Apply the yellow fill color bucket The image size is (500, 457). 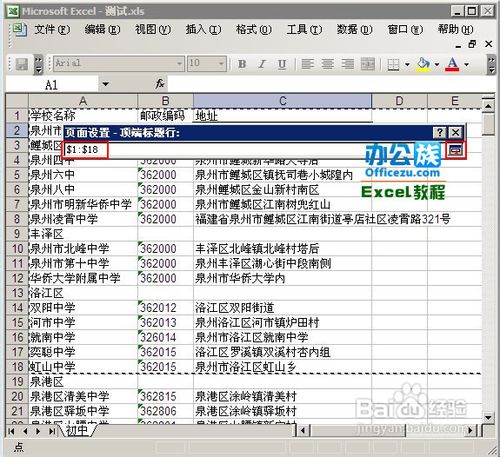[423, 64]
